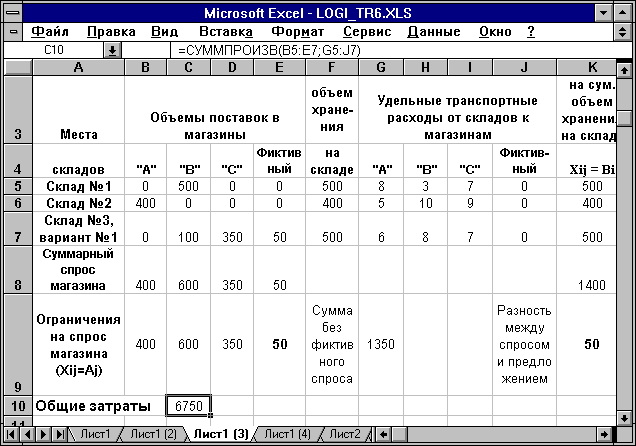Select cell K8 with value 1400
Screen dimensions: 636x446
point(587,269)
